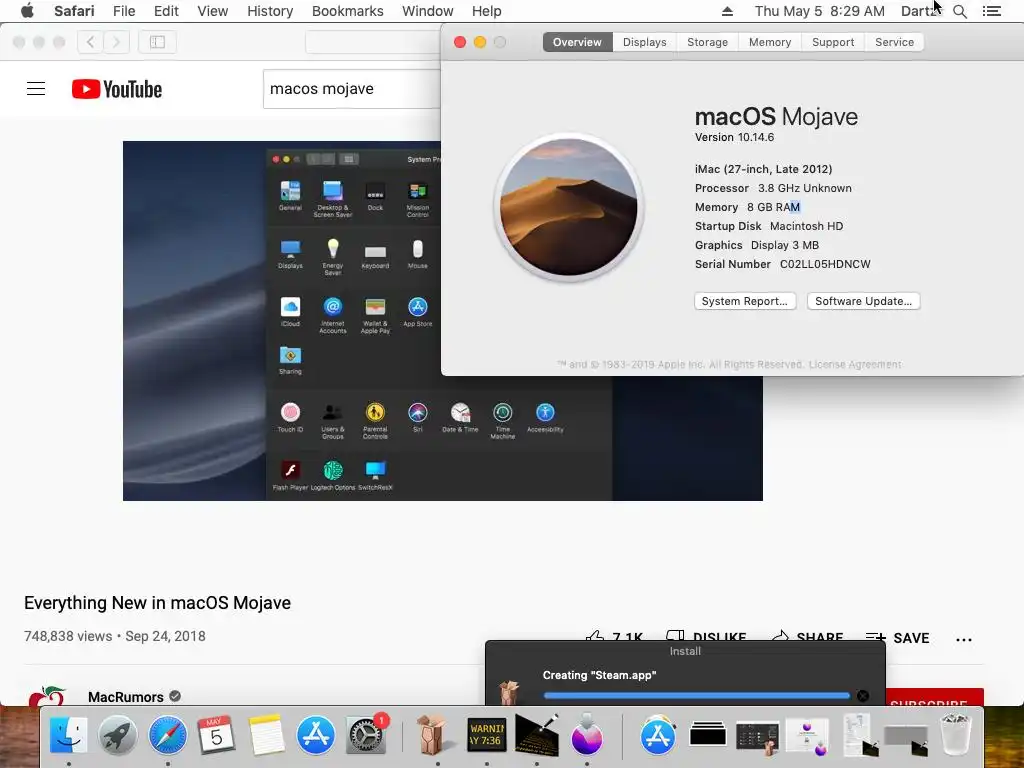
Task: Open the Help menu
Action: (487, 11)
